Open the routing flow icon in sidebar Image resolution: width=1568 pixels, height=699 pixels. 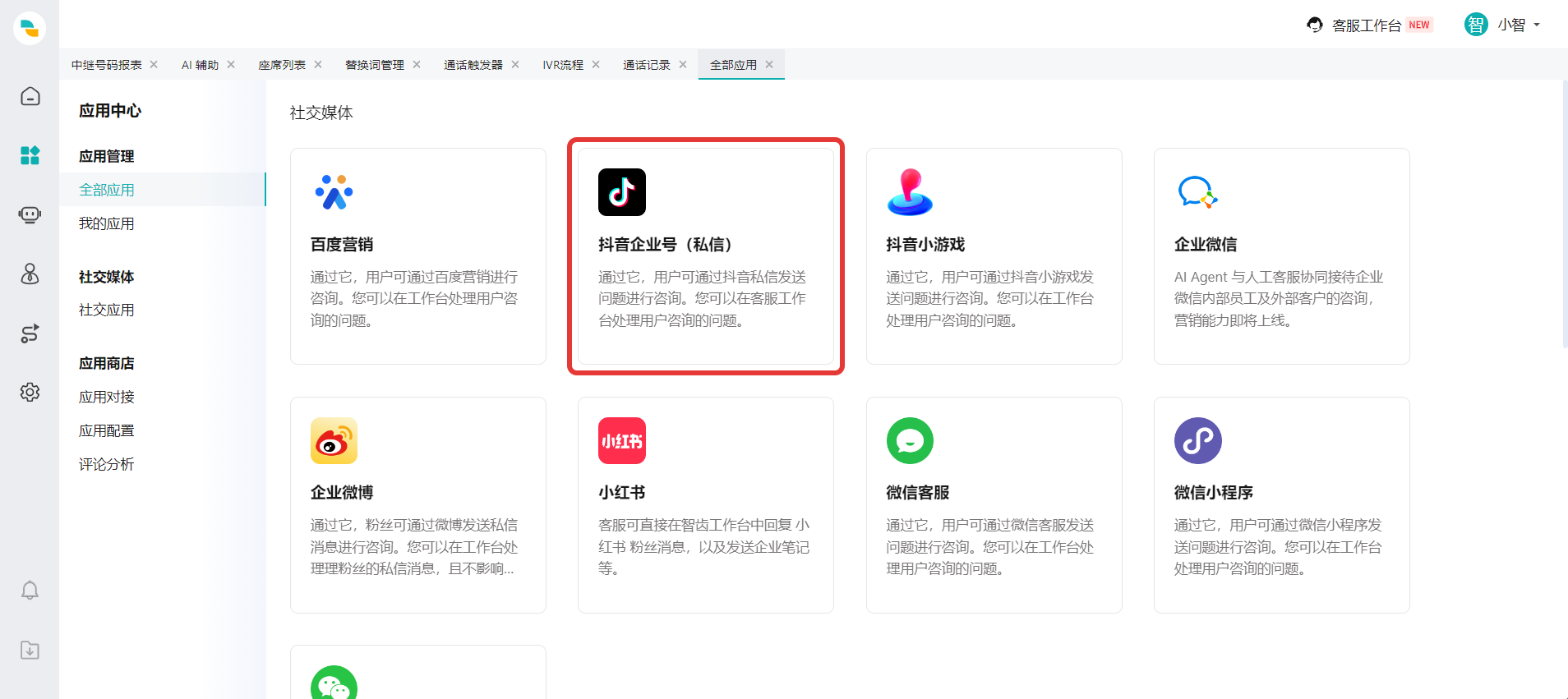[x=30, y=333]
